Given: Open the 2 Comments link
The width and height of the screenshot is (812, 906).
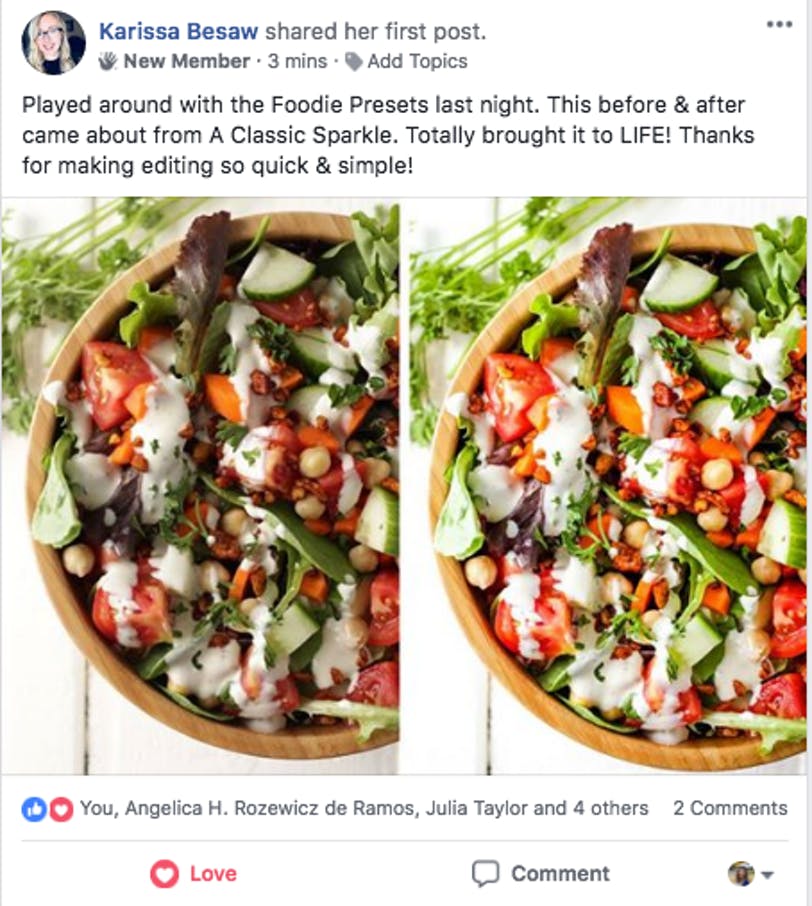Looking at the screenshot, I should pyautogui.click(x=731, y=808).
